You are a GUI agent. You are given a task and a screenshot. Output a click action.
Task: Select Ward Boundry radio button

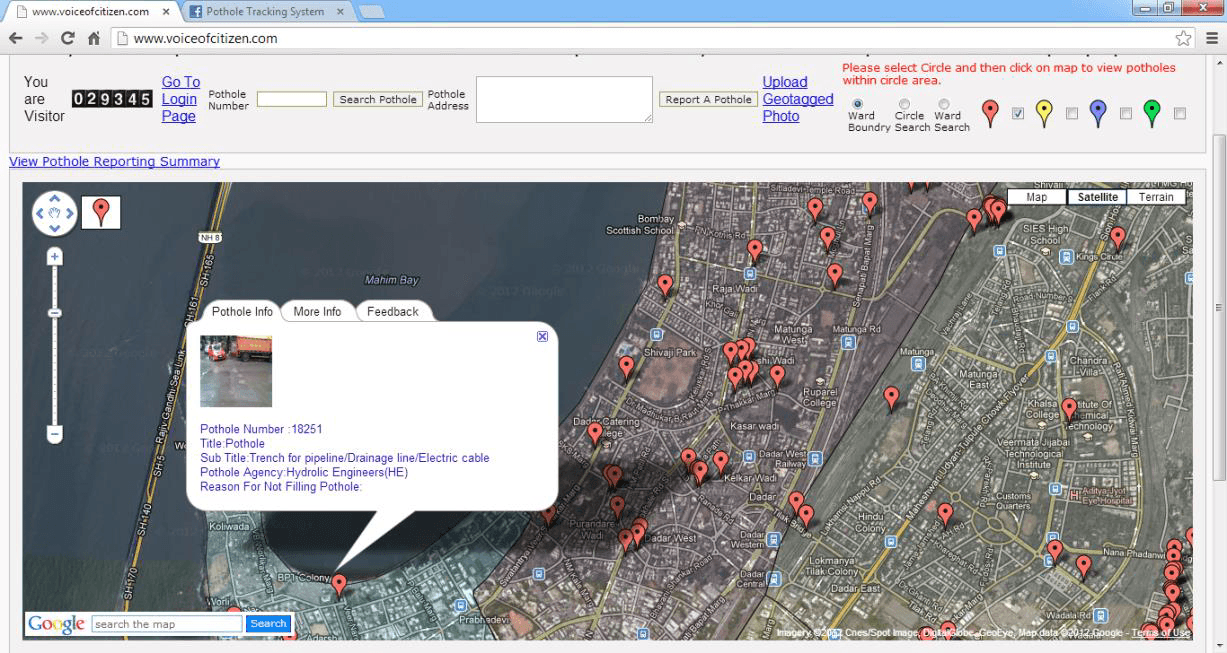click(857, 104)
